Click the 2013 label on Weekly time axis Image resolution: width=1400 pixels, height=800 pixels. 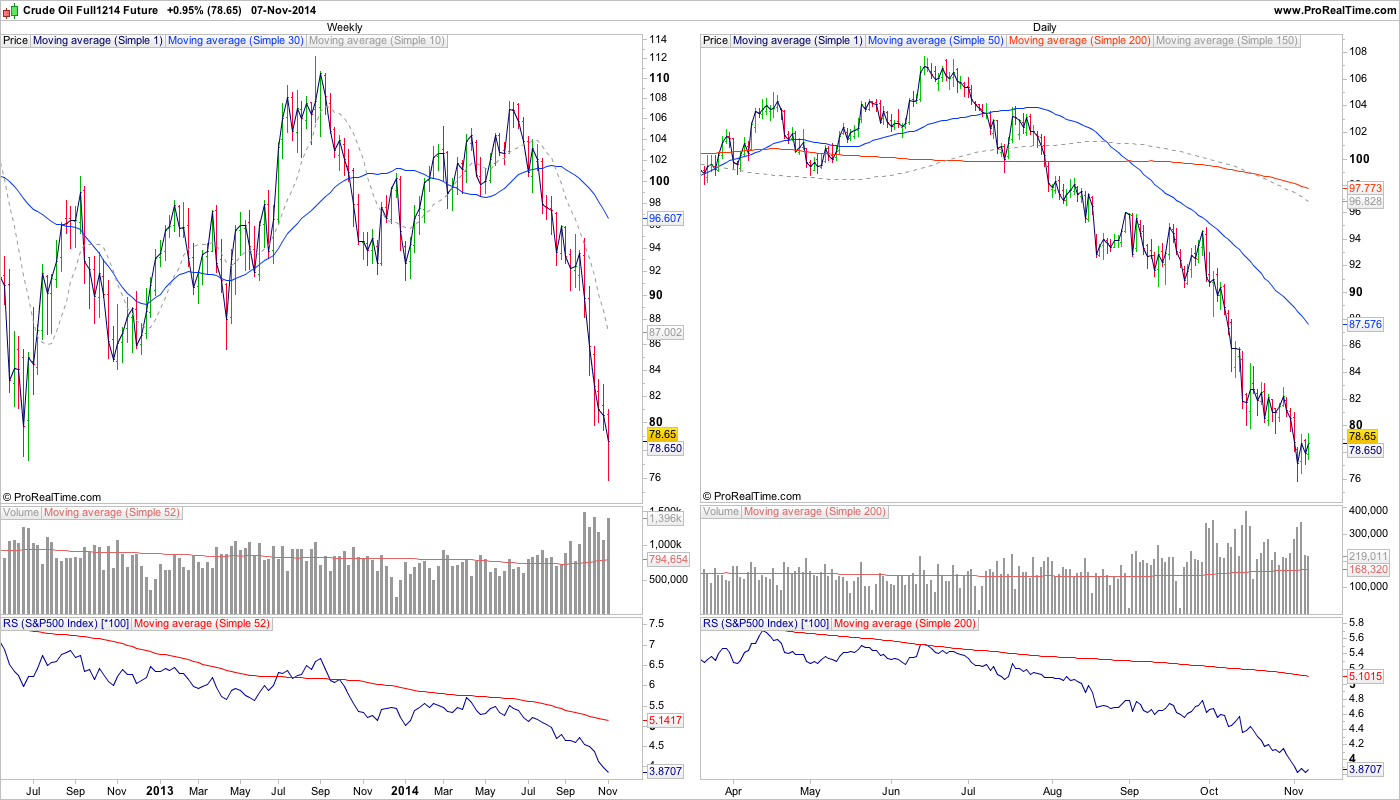[x=160, y=790]
